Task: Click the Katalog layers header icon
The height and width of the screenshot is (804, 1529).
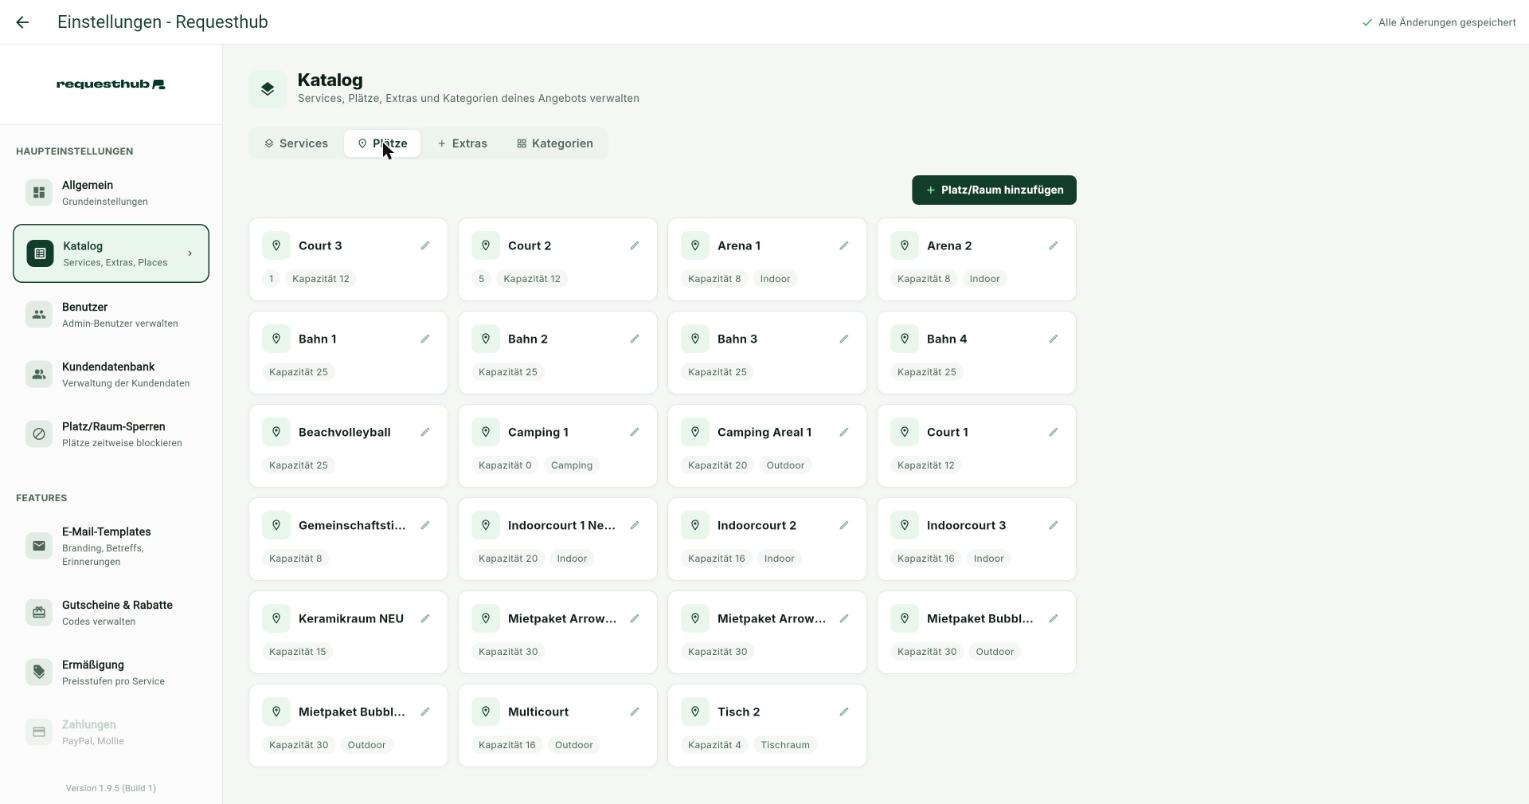Action: [267, 89]
